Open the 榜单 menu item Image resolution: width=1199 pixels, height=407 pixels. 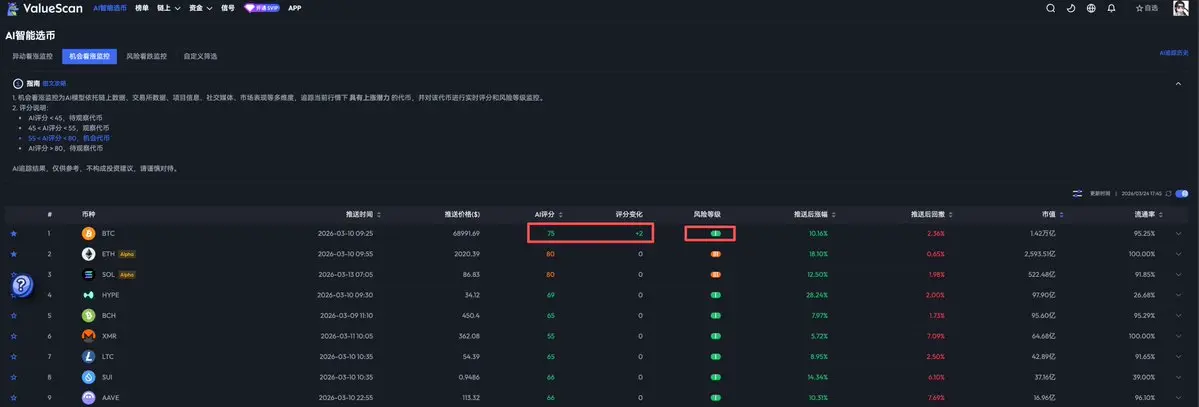[142, 8]
